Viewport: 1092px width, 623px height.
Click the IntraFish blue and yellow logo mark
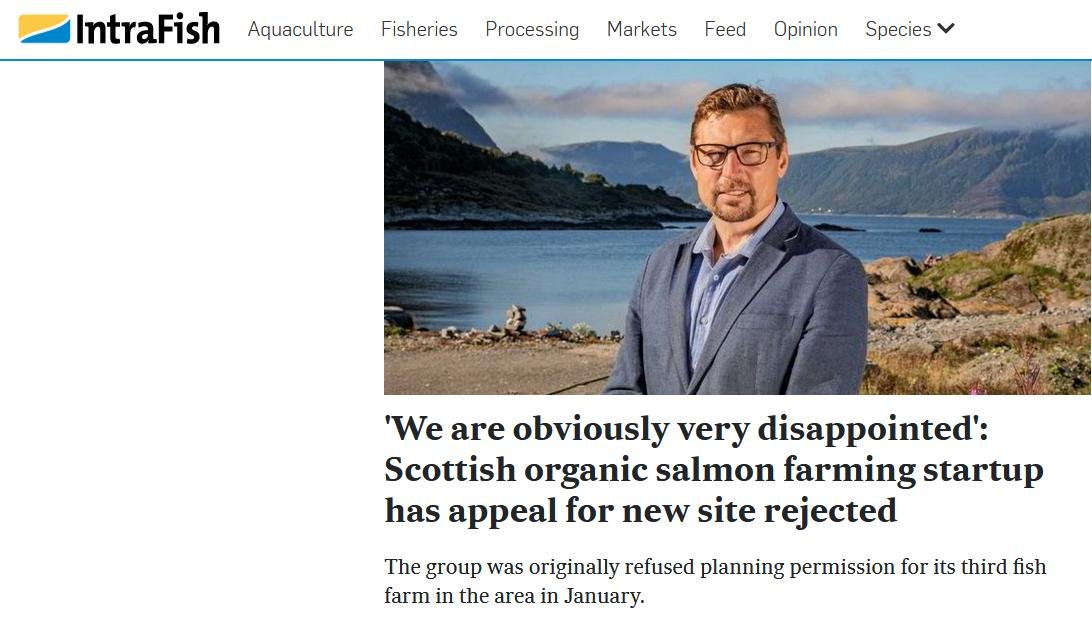(x=44, y=29)
